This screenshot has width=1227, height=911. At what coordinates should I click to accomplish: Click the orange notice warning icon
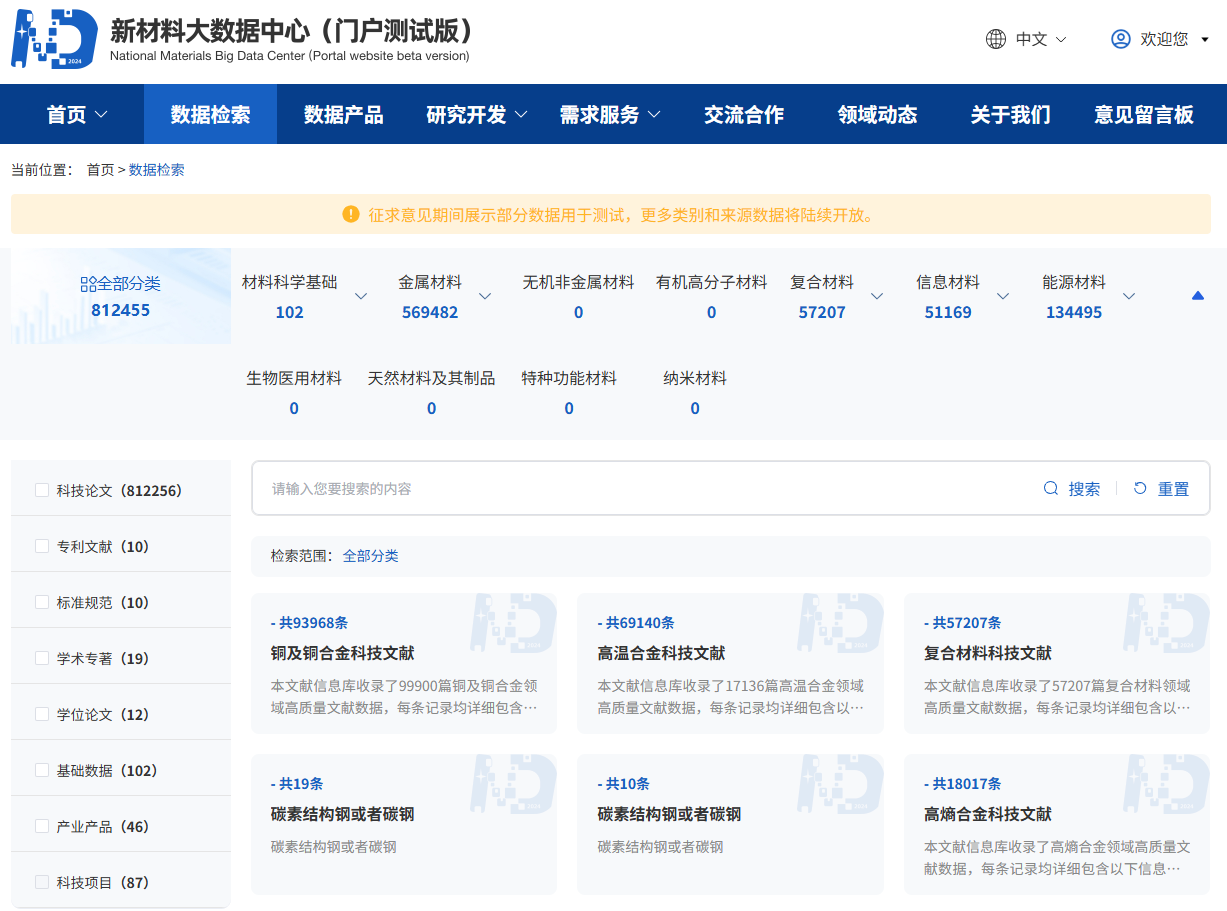pos(350,214)
